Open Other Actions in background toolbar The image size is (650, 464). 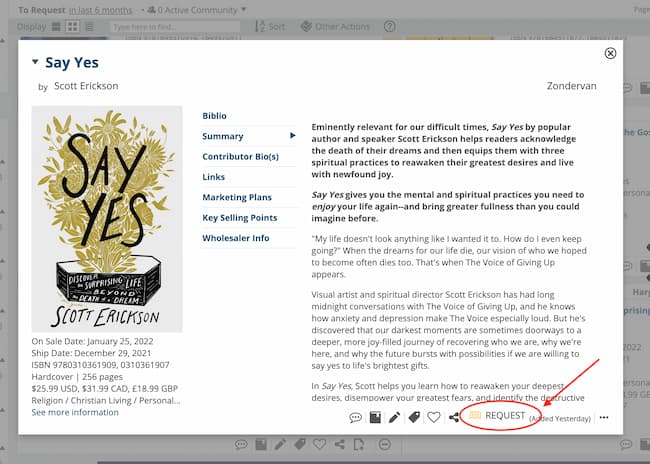335,27
